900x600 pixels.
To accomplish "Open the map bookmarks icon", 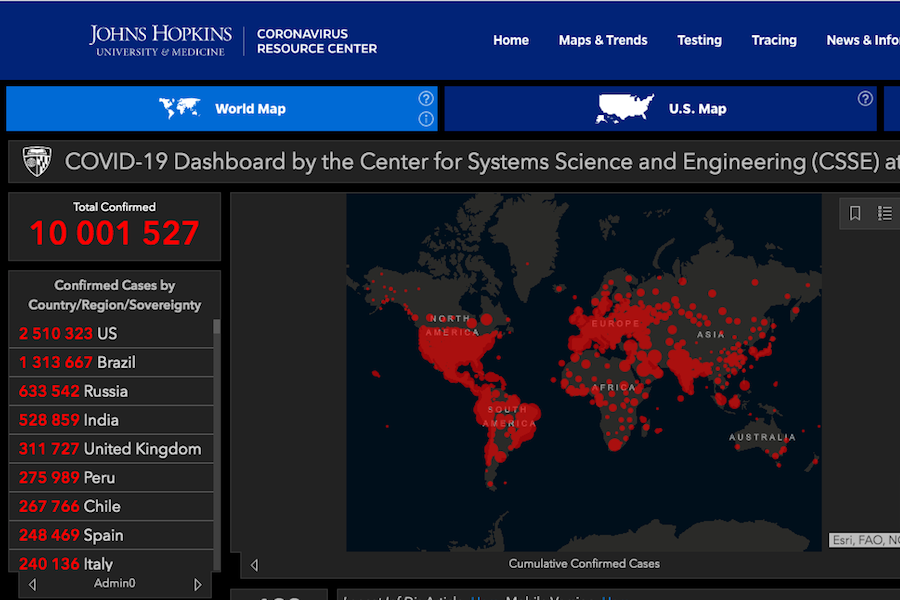I will pos(855,213).
